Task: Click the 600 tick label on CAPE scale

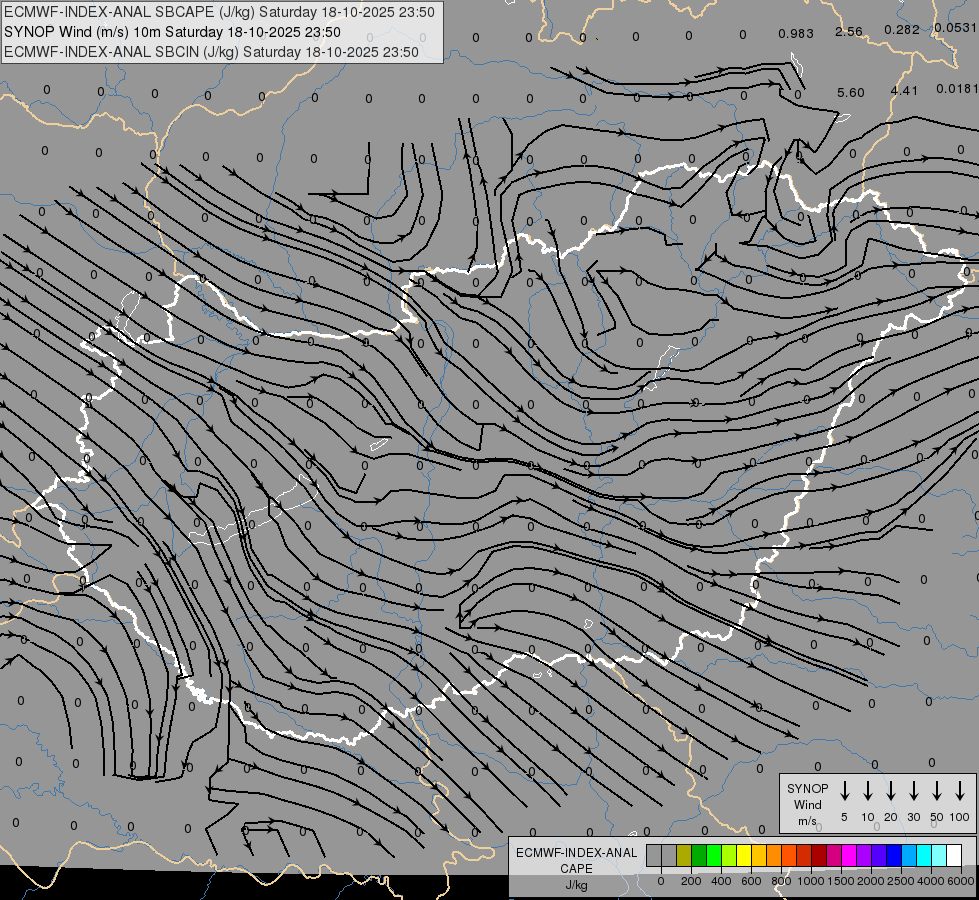Action: pyautogui.click(x=751, y=881)
